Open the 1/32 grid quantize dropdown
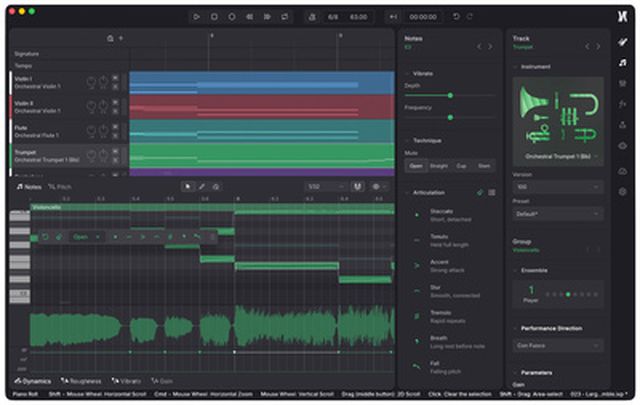The width and height of the screenshot is (640, 405). point(325,187)
